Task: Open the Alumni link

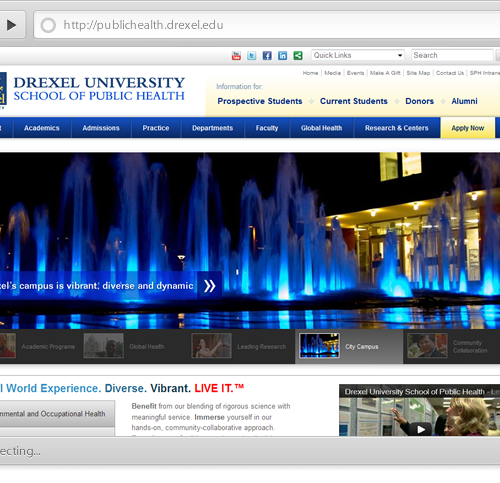Action: point(464,101)
